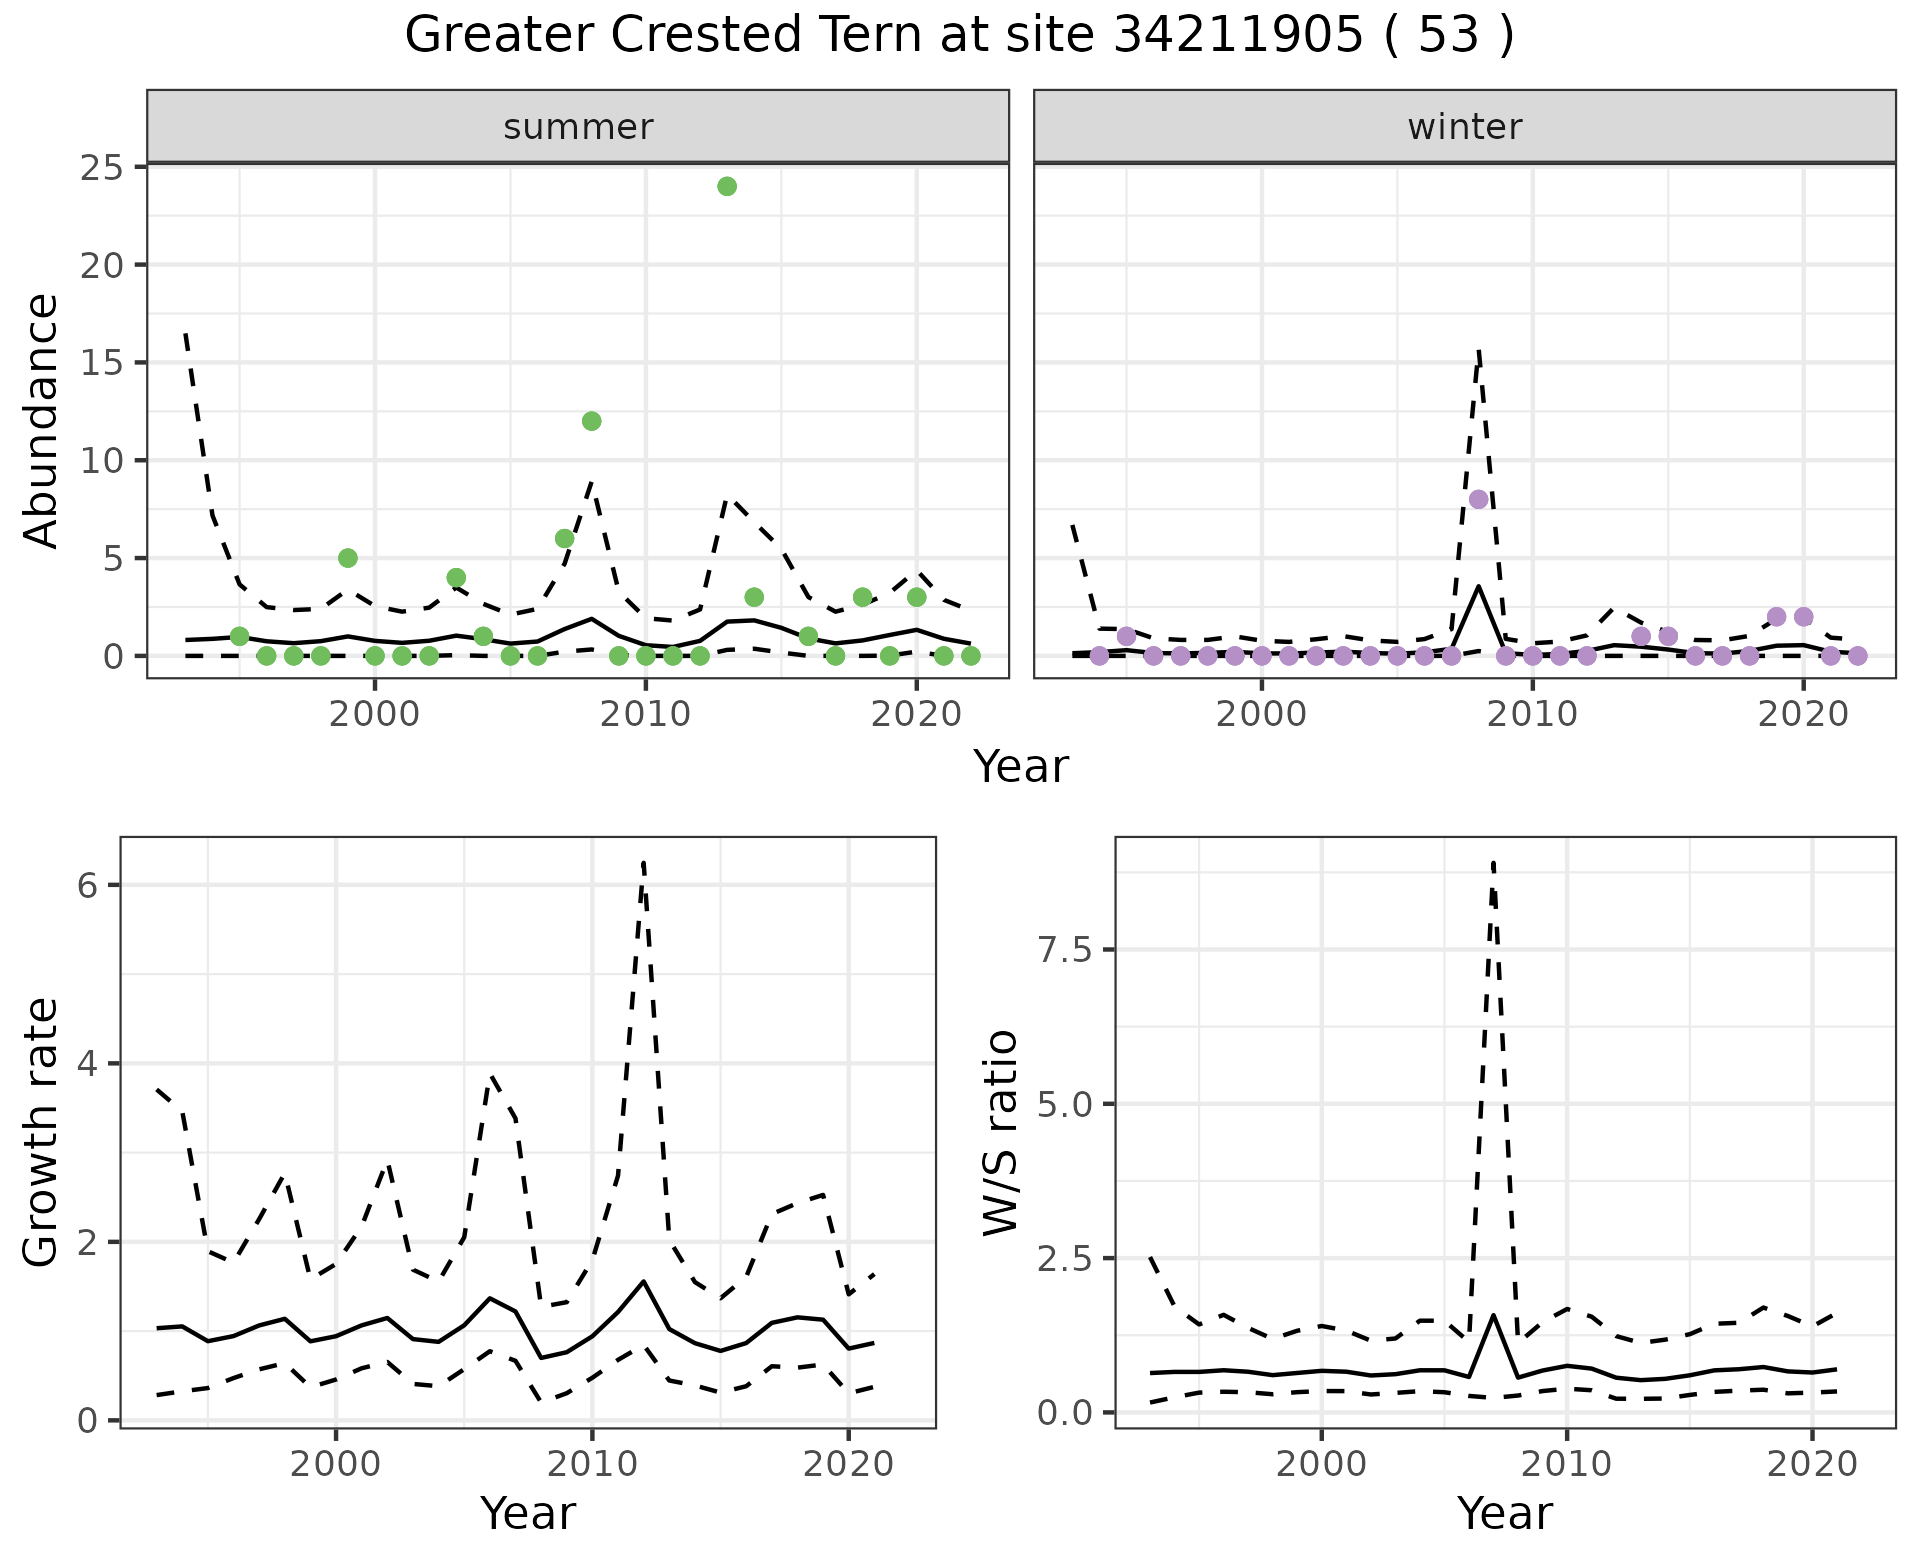Image resolution: width=1920 pixels, height=1560 pixels.
Task: Click the dashed line peak in W/S ratio plot
Action: point(1493,863)
